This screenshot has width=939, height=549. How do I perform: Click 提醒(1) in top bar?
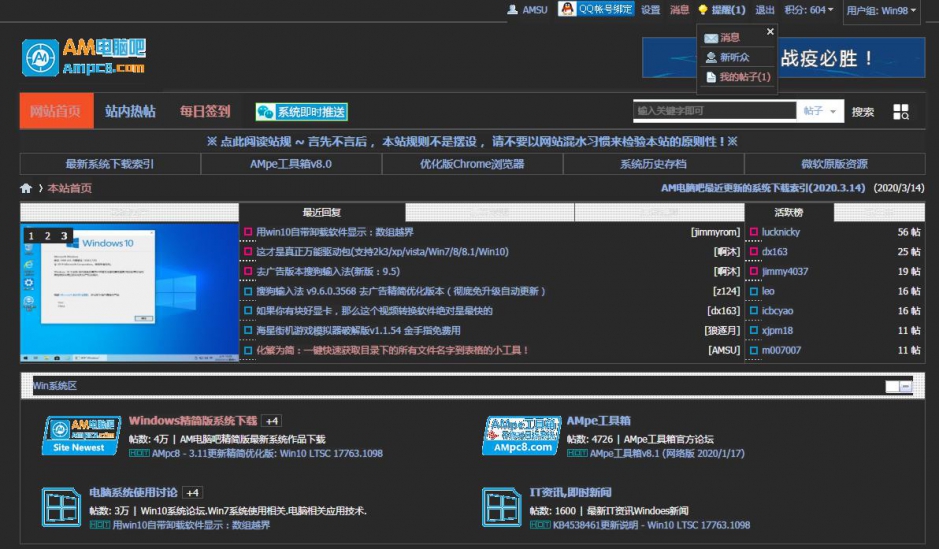click(x=728, y=10)
